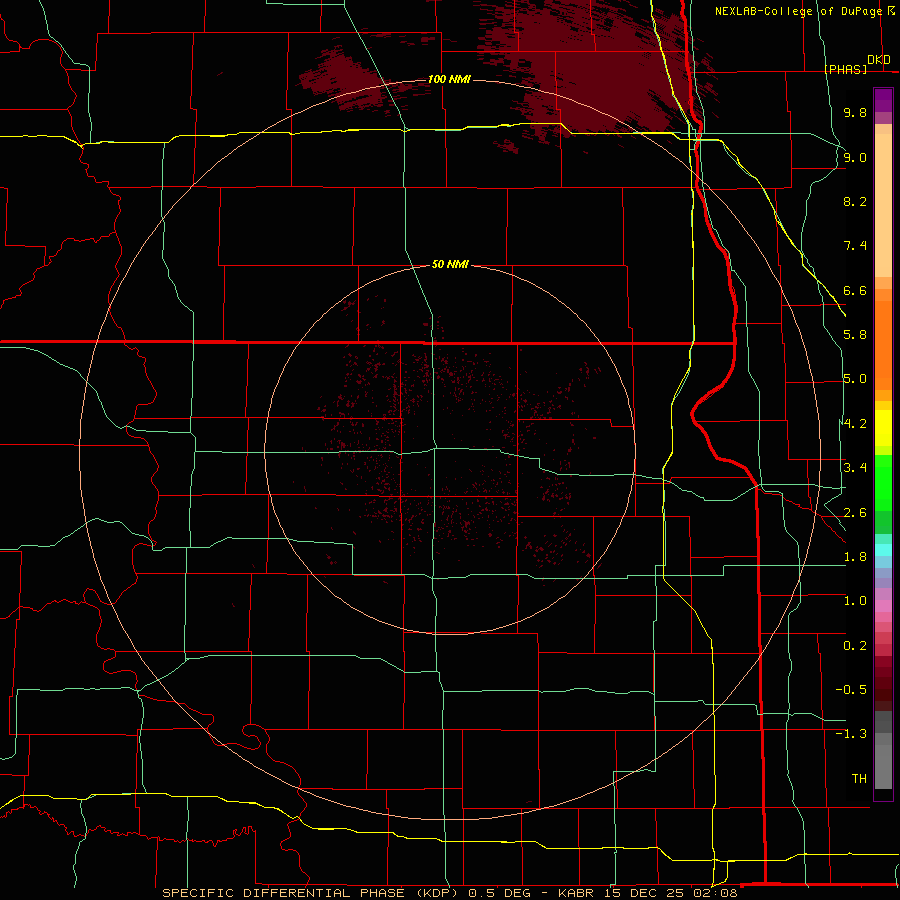Click the 7.4 legend value
Image resolution: width=900 pixels, height=900 pixels.
point(855,246)
